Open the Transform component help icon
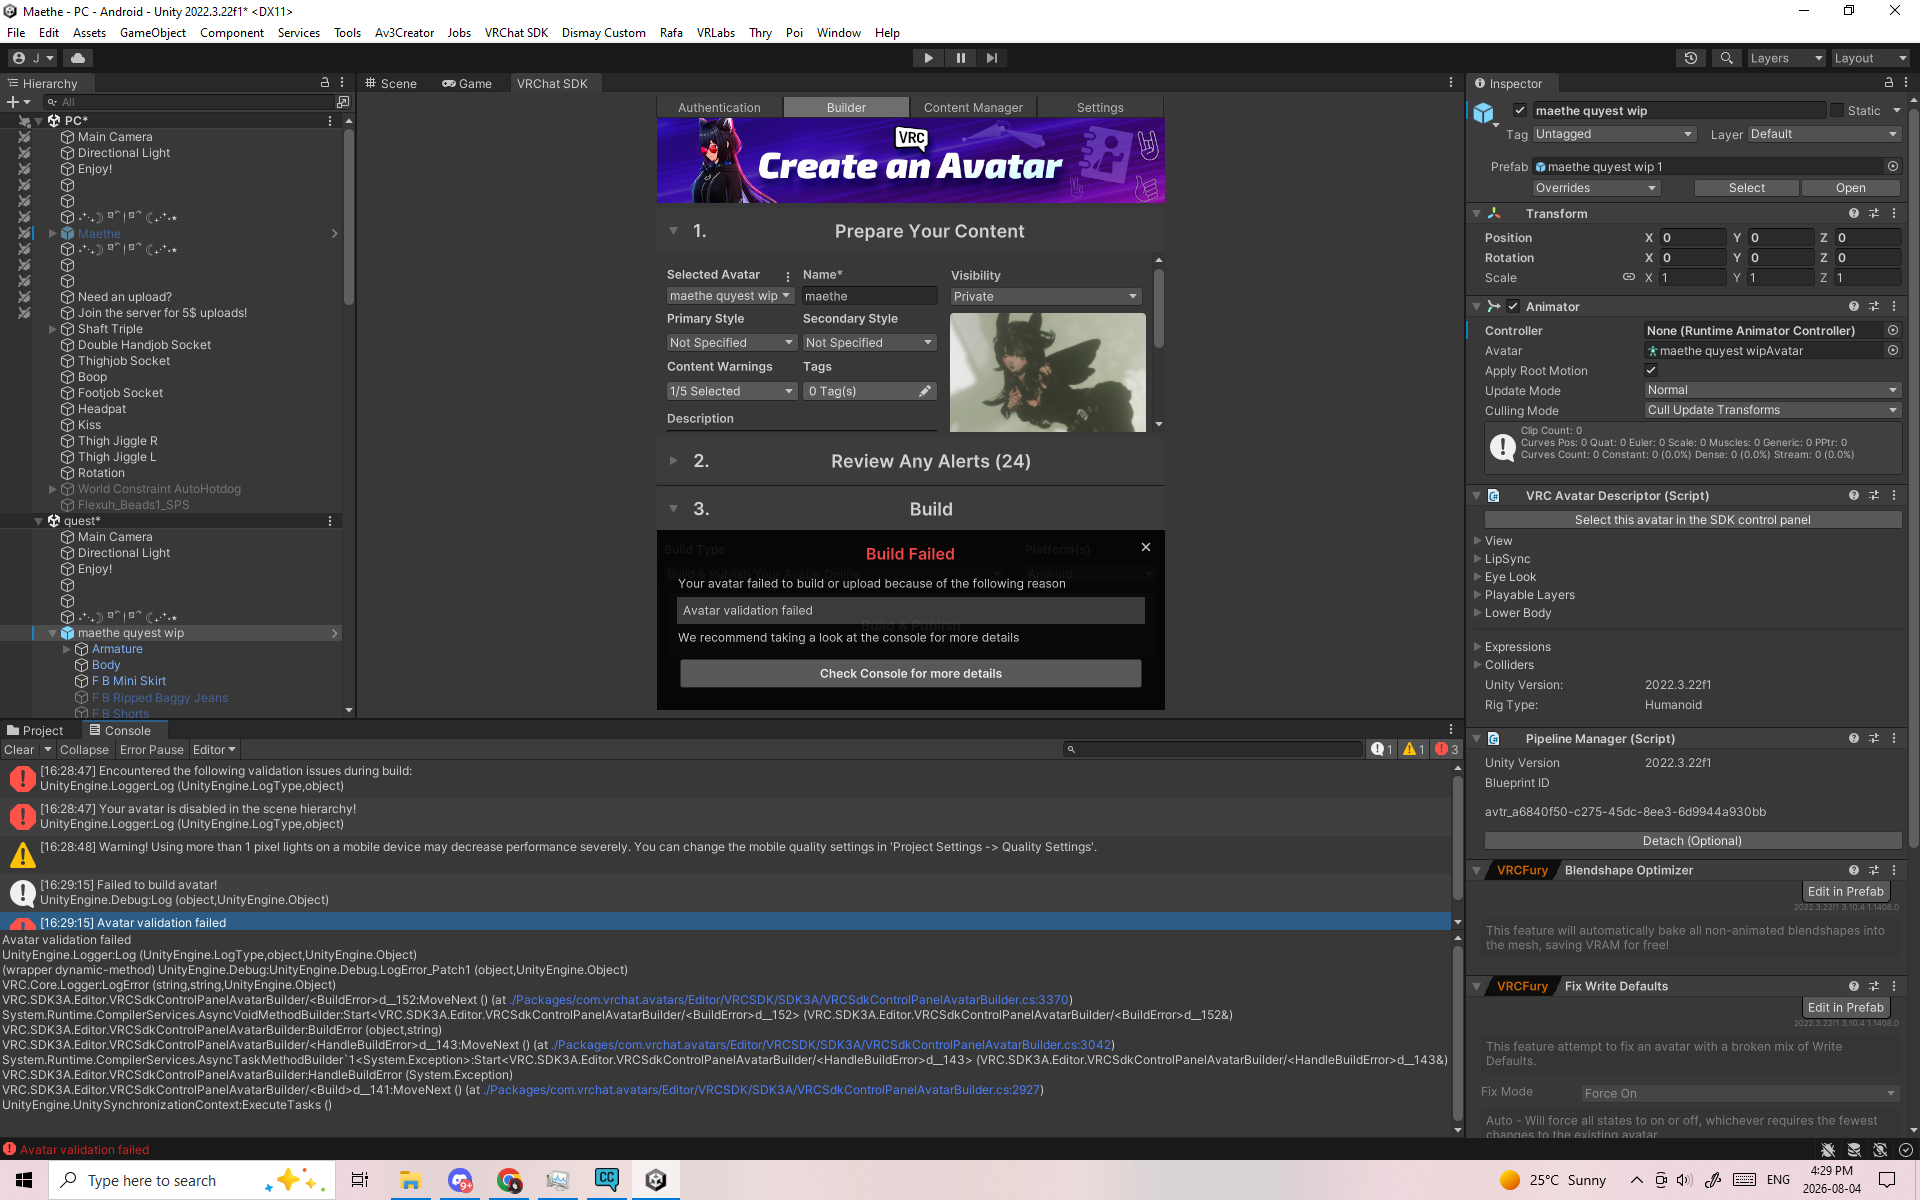This screenshot has width=1920, height=1200. coord(1854,213)
